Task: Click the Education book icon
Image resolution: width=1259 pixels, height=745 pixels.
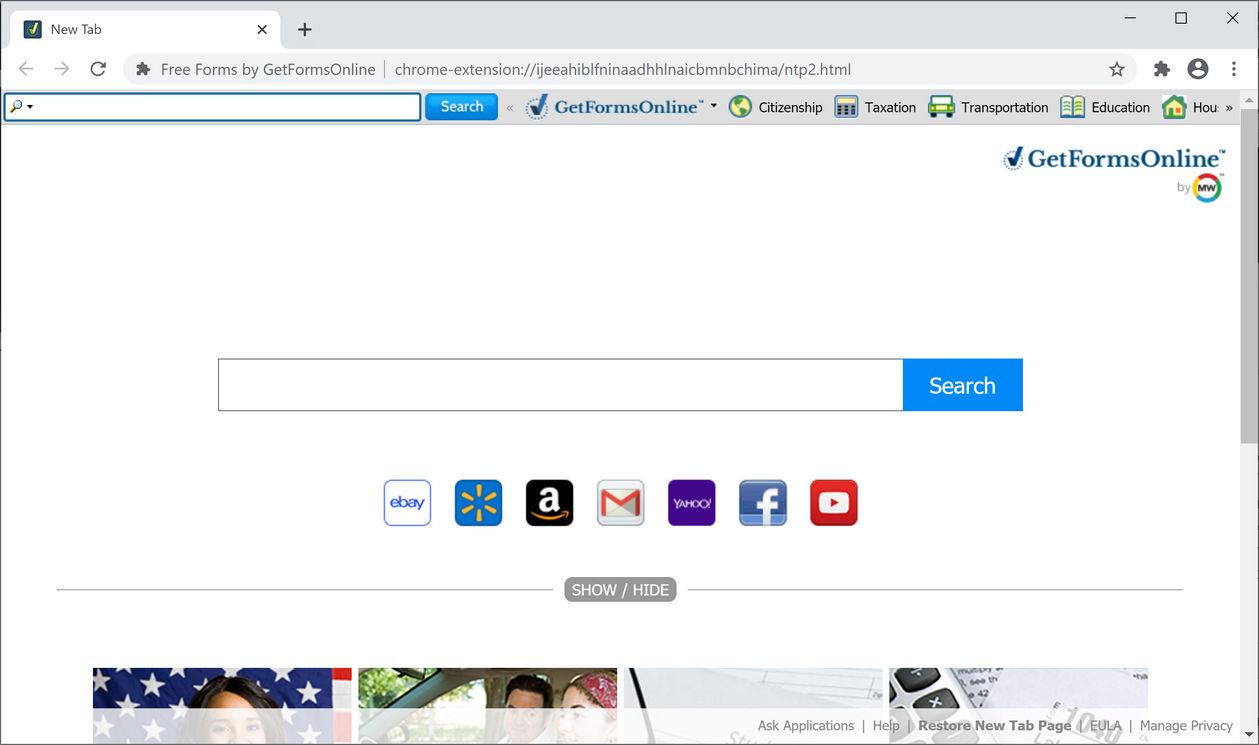Action: point(1073,107)
